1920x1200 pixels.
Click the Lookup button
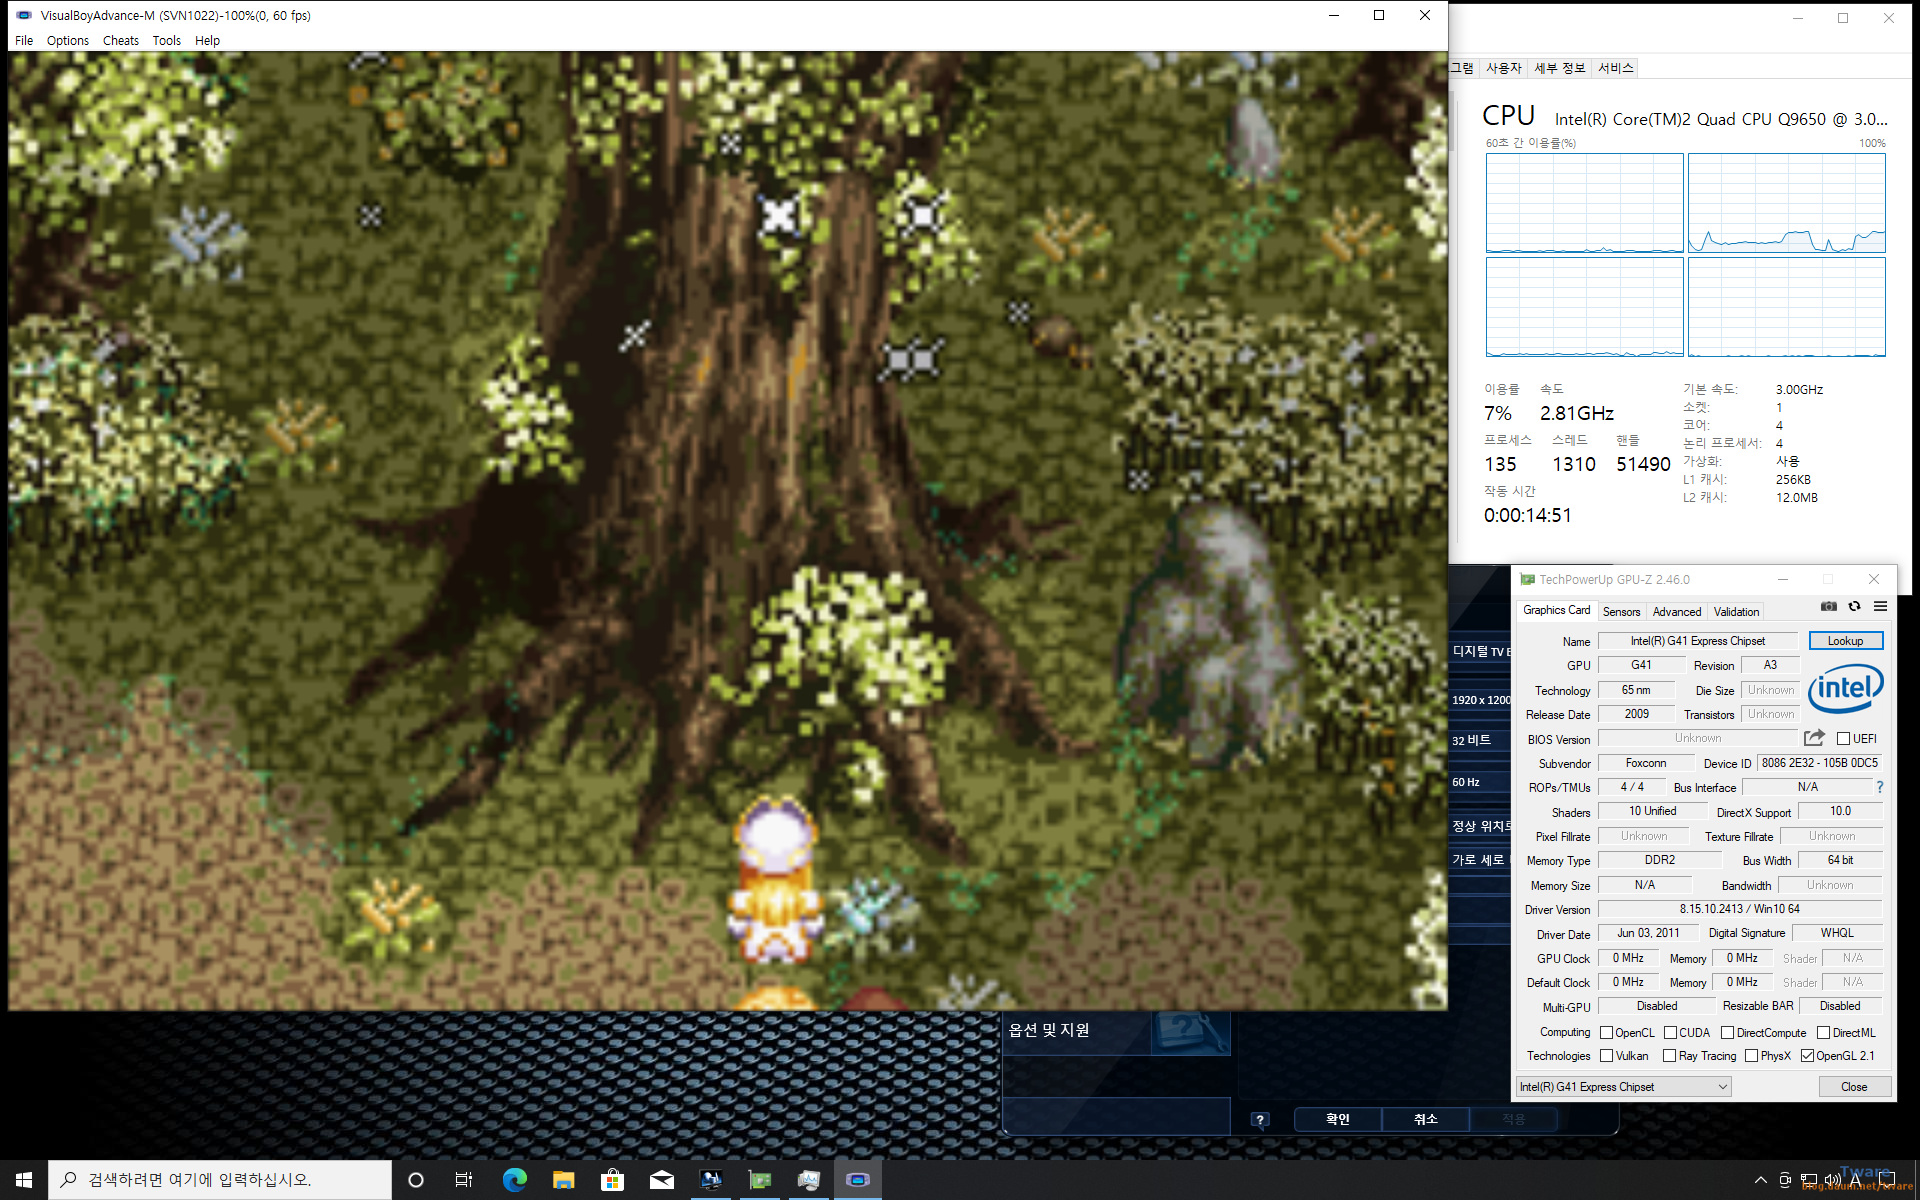coord(1845,641)
